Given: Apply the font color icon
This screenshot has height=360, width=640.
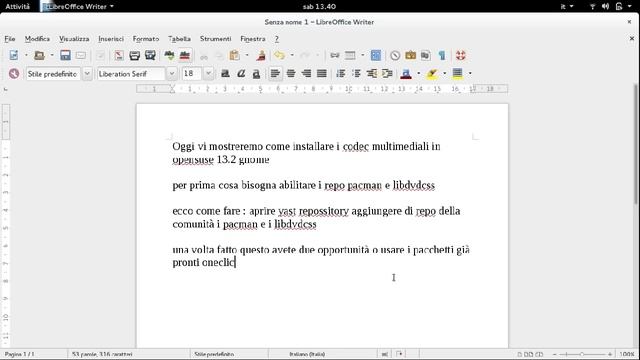Looking at the screenshot, I should point(406,73).
